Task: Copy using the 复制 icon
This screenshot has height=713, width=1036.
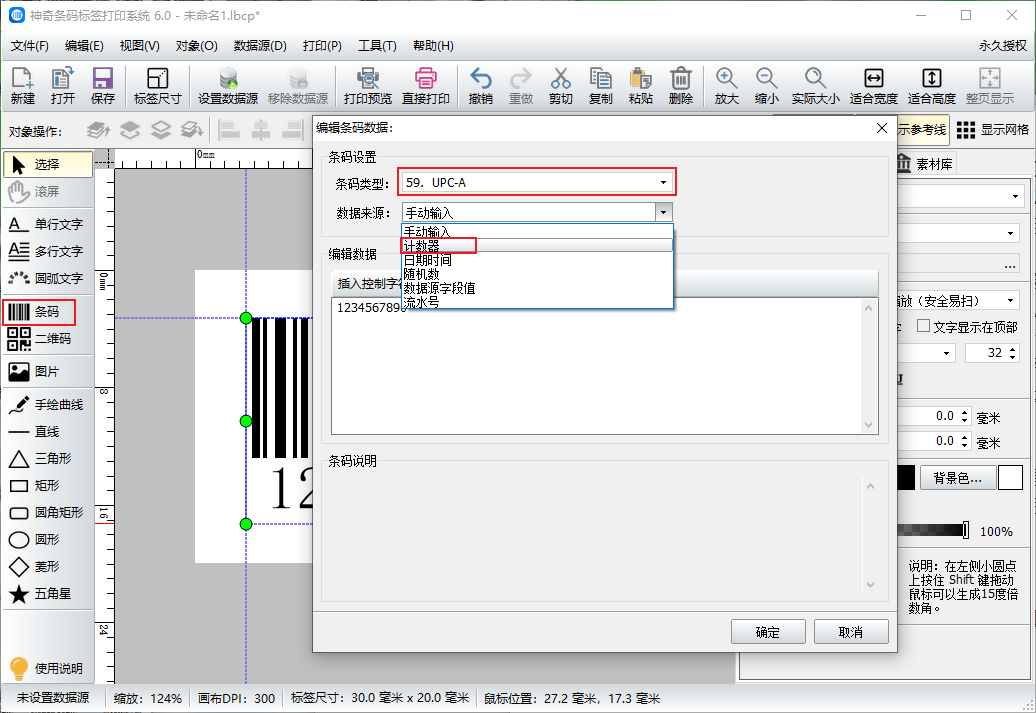Action: click(x=601, y=86)
